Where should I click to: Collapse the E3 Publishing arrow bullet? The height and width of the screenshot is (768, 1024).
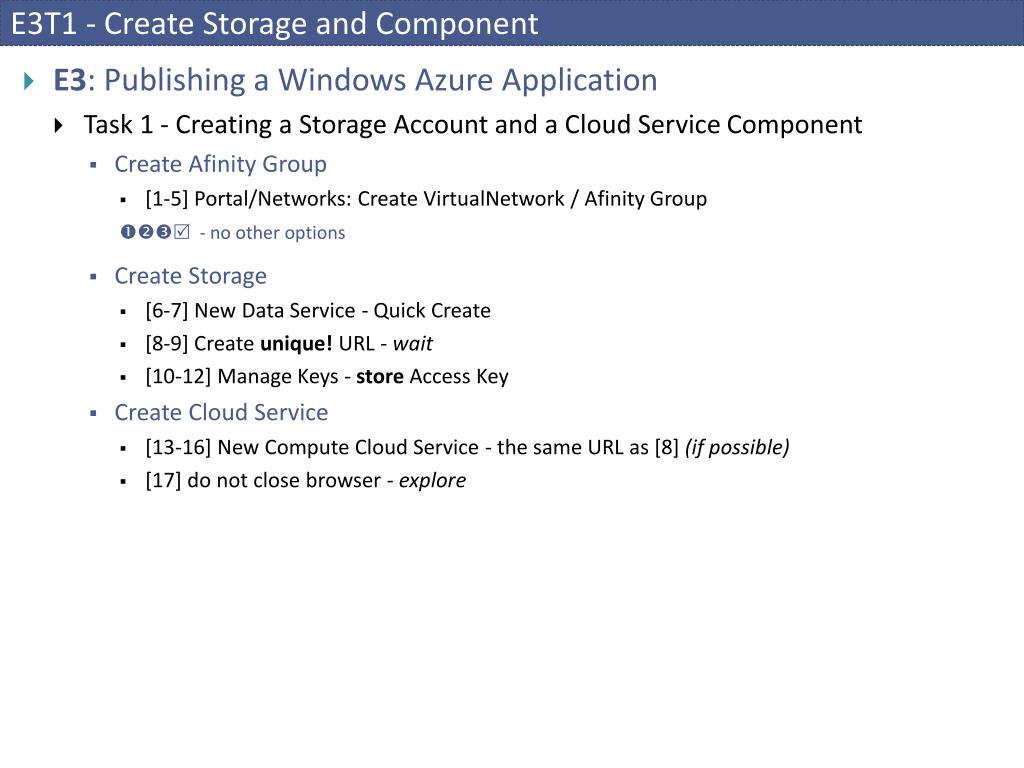[x=28, y=81]
